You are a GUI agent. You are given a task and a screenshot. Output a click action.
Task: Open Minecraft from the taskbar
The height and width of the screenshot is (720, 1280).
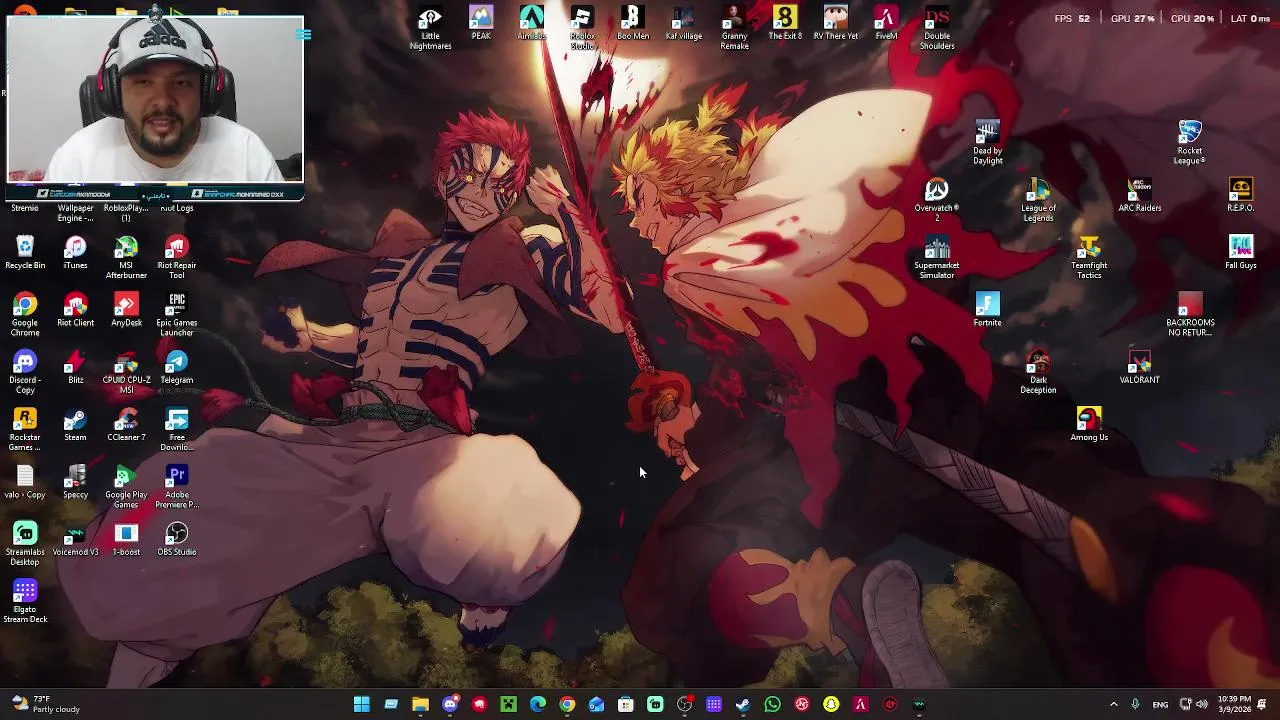pos(508,704)
